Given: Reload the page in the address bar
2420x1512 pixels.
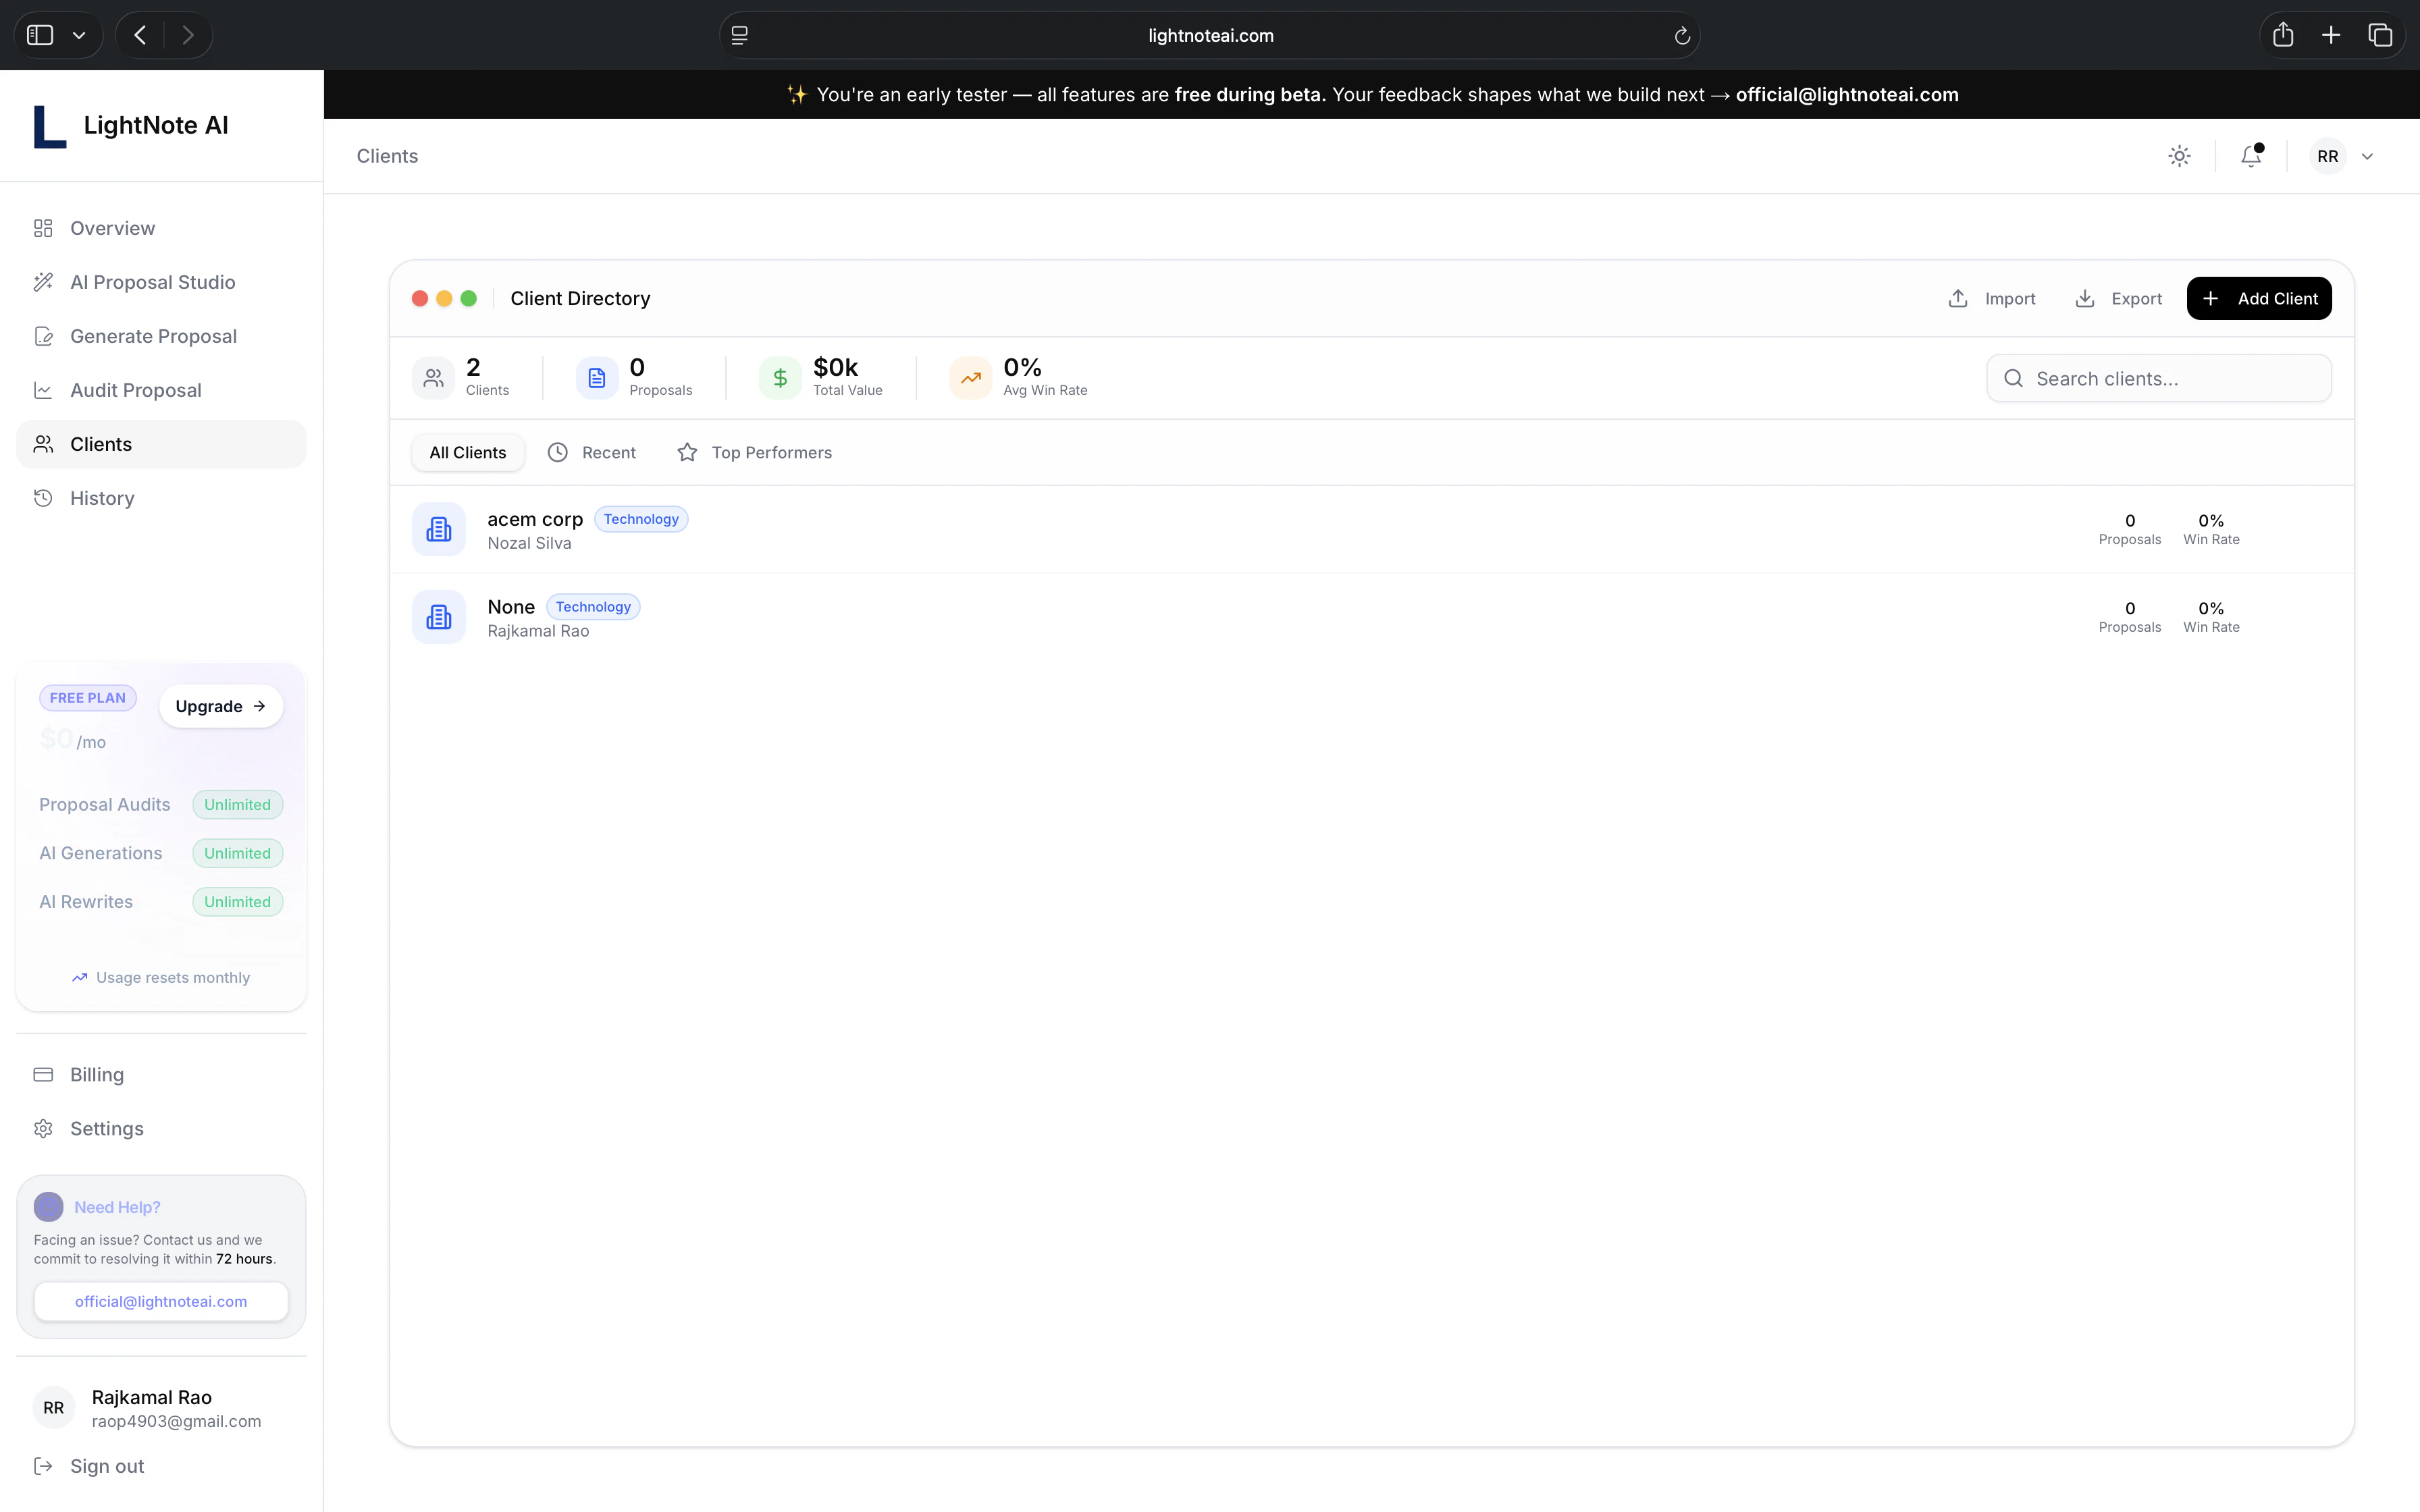Looking at the screenshot, I should click(1682, 36).
